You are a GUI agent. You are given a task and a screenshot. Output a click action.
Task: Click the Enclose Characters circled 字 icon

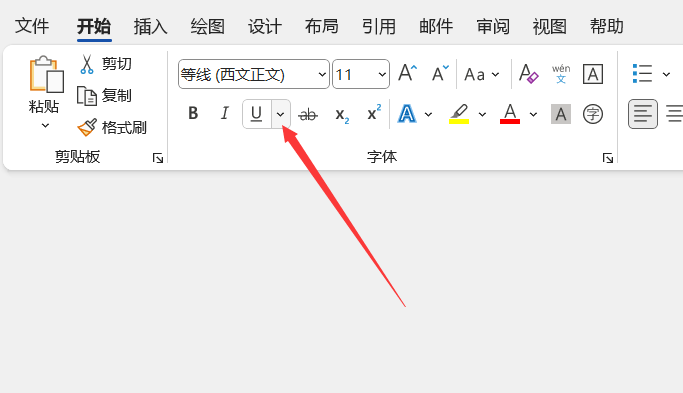pos(593,114)
